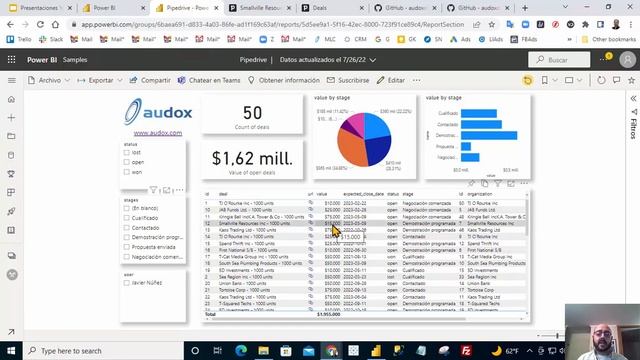Check the (En blanco) stage checkbox
640x360 pixels.
click(x=127, y=208)
